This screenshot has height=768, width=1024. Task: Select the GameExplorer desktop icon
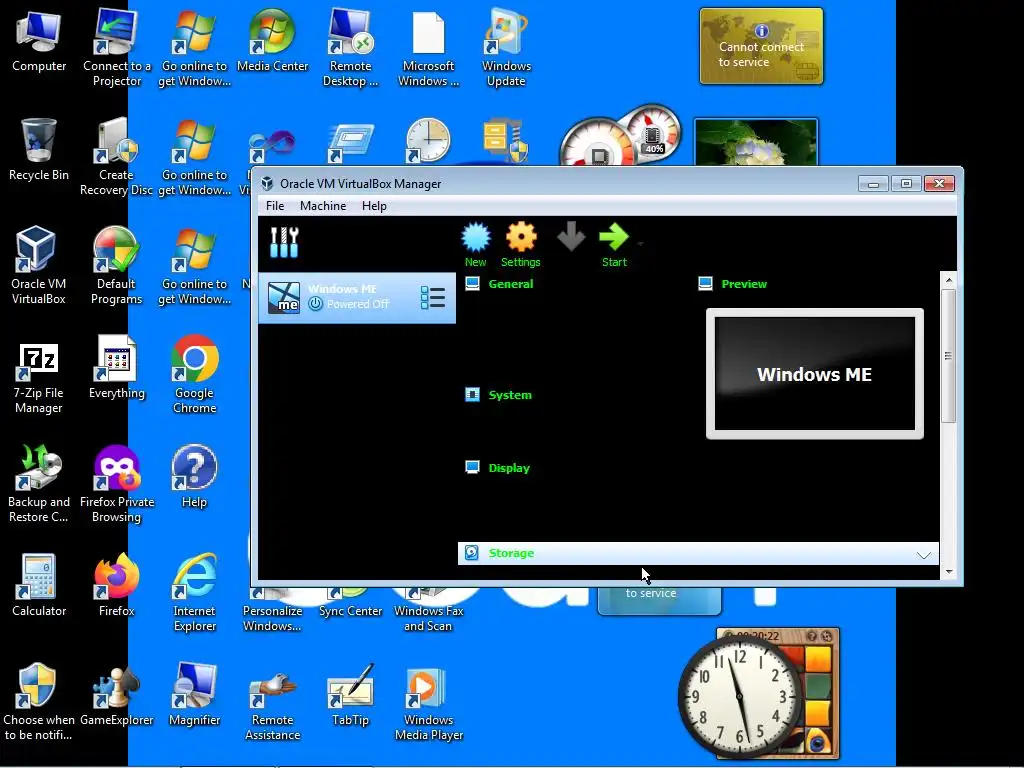coord(116,694)
